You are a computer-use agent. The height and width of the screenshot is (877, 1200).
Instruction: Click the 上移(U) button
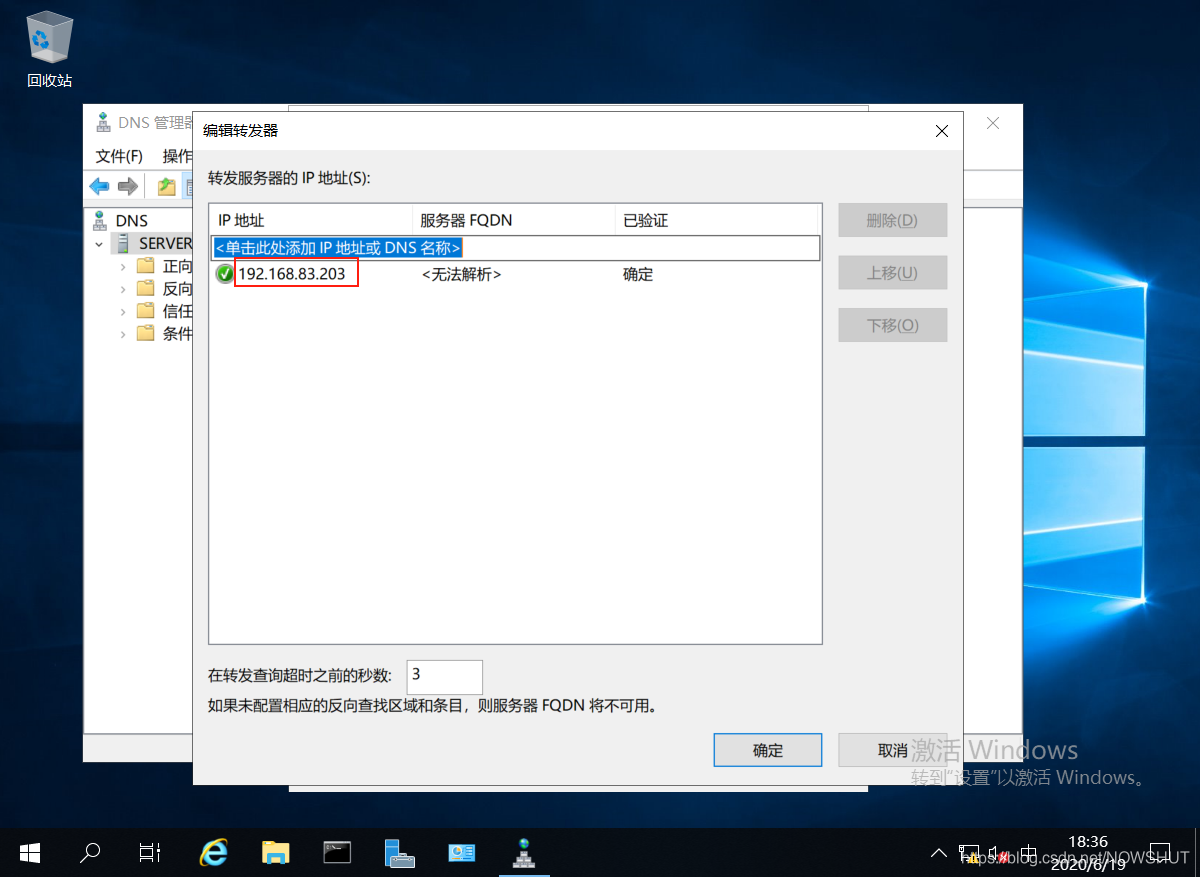coord(892,272)
